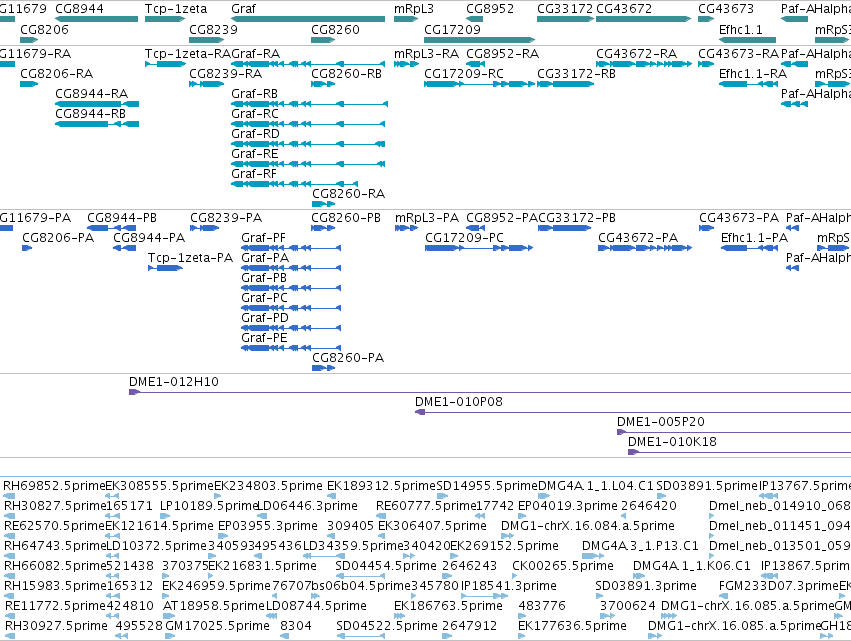Select the DME1-010K18 BAC clone label
The width and height of the screenshot is (851, 641).
[672, 442]
